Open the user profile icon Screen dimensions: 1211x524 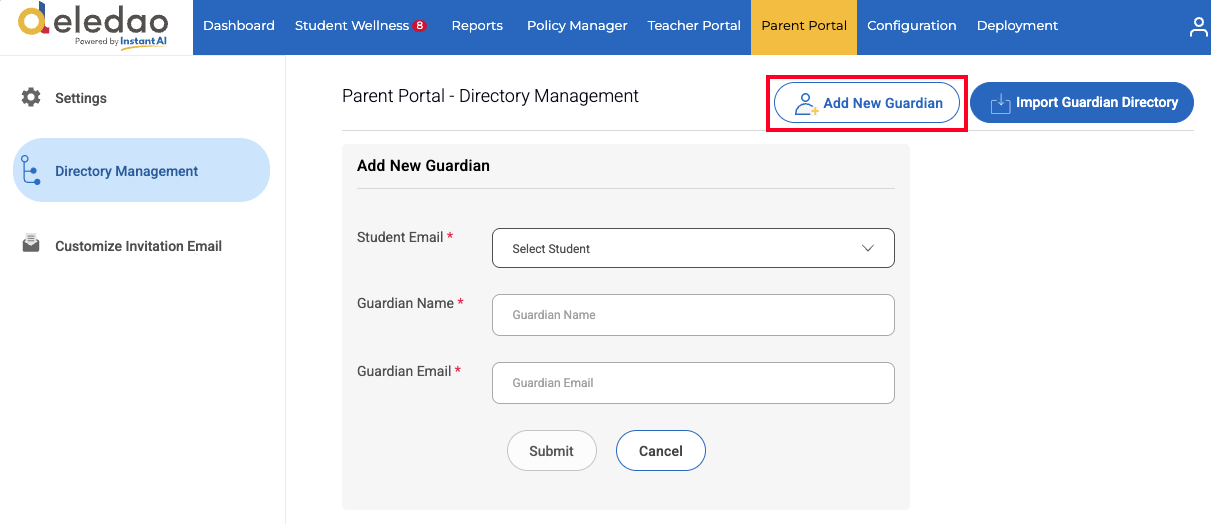coord(1198,27)
